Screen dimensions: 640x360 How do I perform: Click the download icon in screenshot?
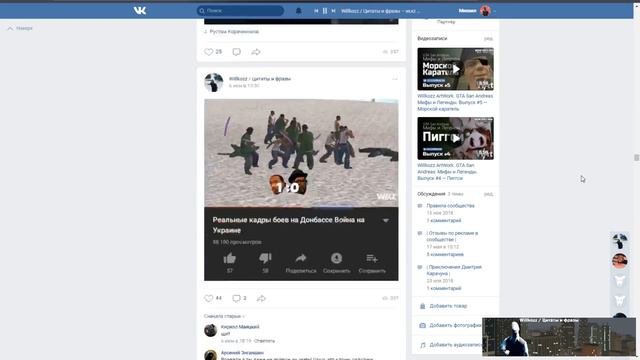tap(336, 258)
